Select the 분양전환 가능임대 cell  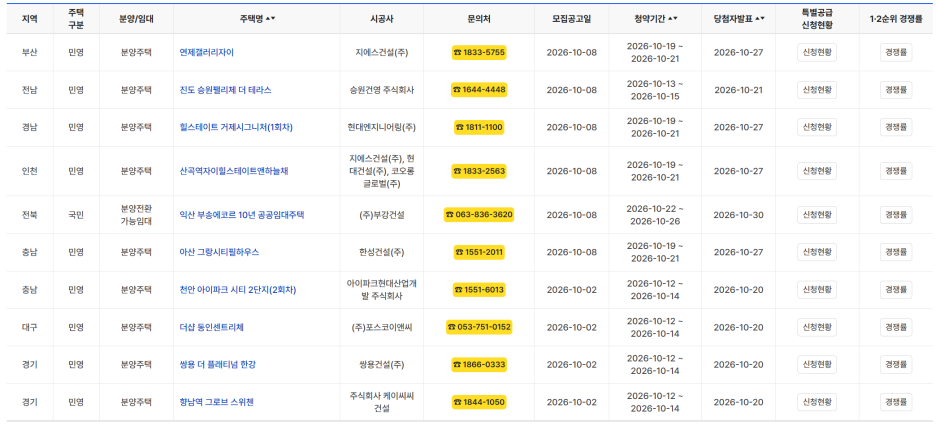[x=136, y=215]
